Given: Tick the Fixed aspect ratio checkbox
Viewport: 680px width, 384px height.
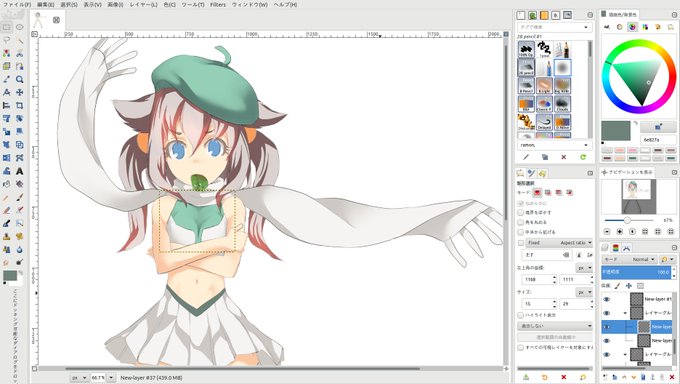Looking at the screenshot, I should point(520,243).
